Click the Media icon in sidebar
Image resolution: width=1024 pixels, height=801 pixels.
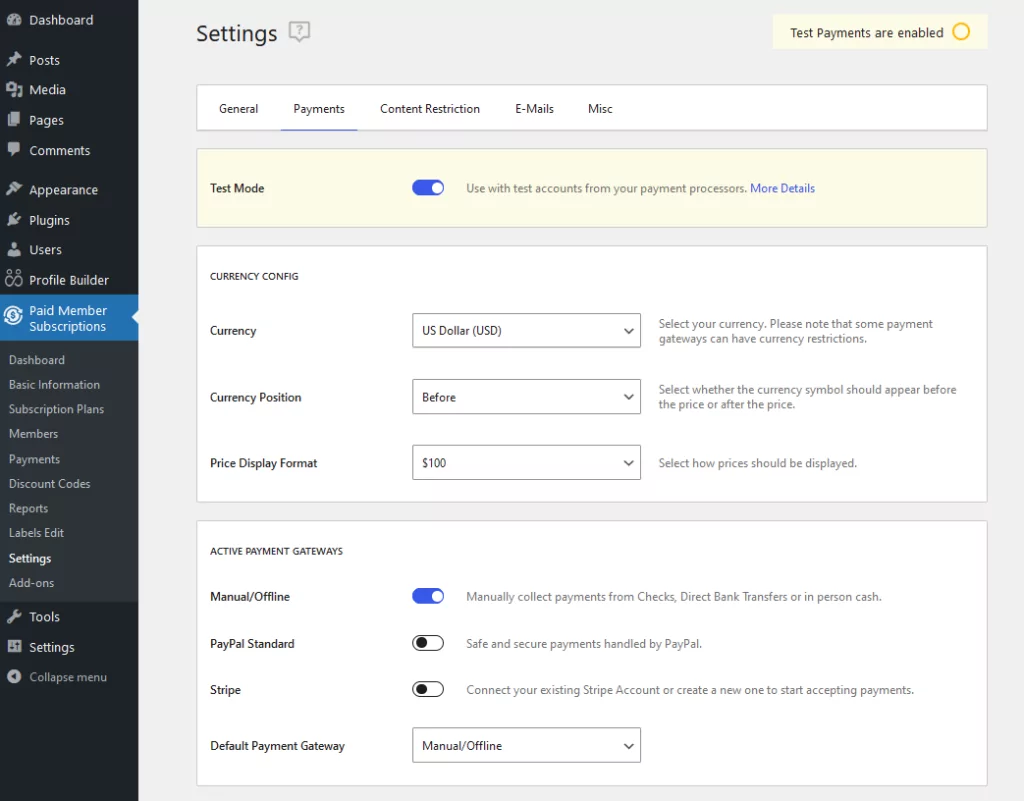pos(14,89)
